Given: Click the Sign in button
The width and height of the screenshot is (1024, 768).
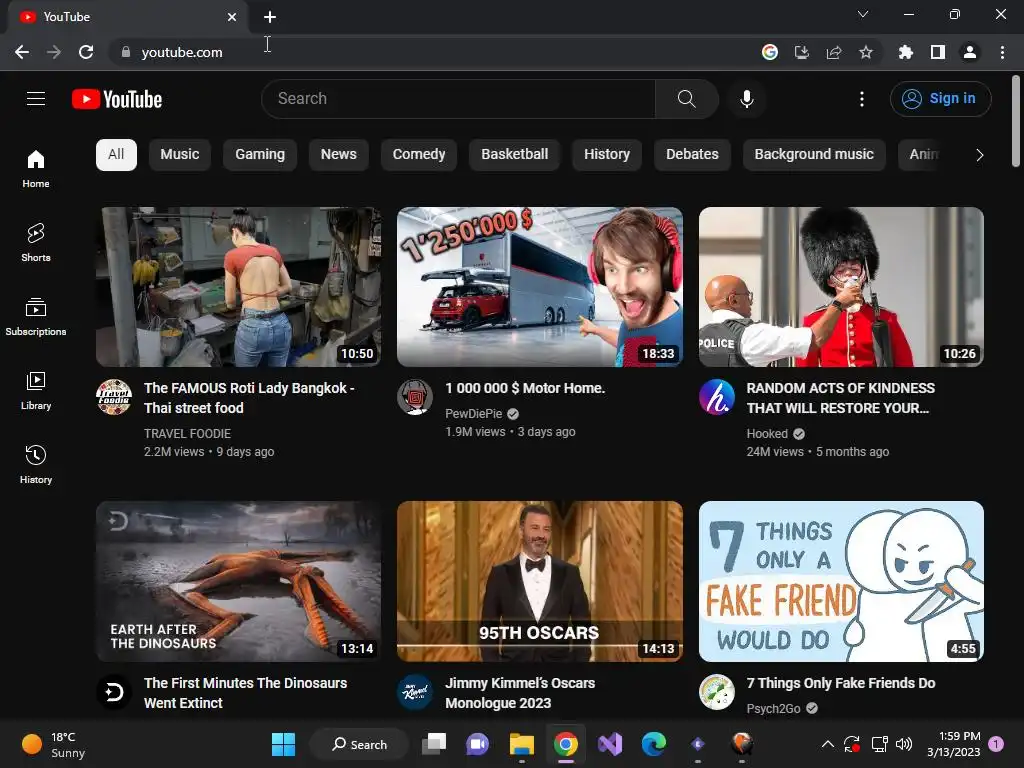Looking at the screenshot, I should [x=940, y=99].
